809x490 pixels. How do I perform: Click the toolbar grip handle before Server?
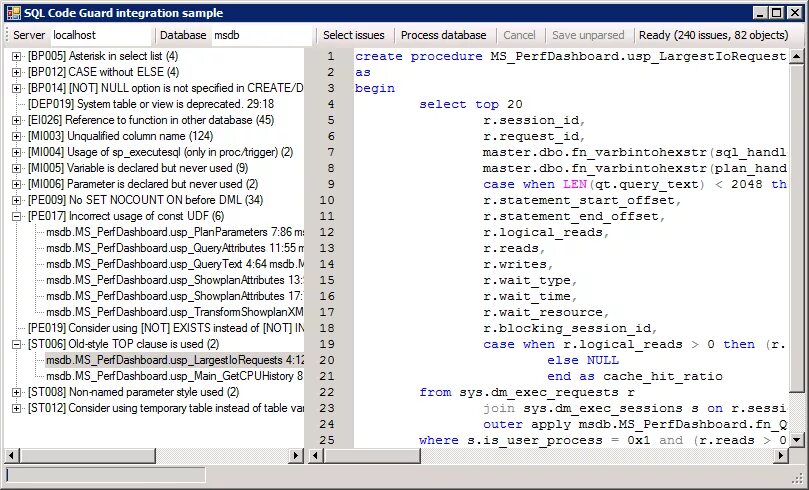(8, 35)
